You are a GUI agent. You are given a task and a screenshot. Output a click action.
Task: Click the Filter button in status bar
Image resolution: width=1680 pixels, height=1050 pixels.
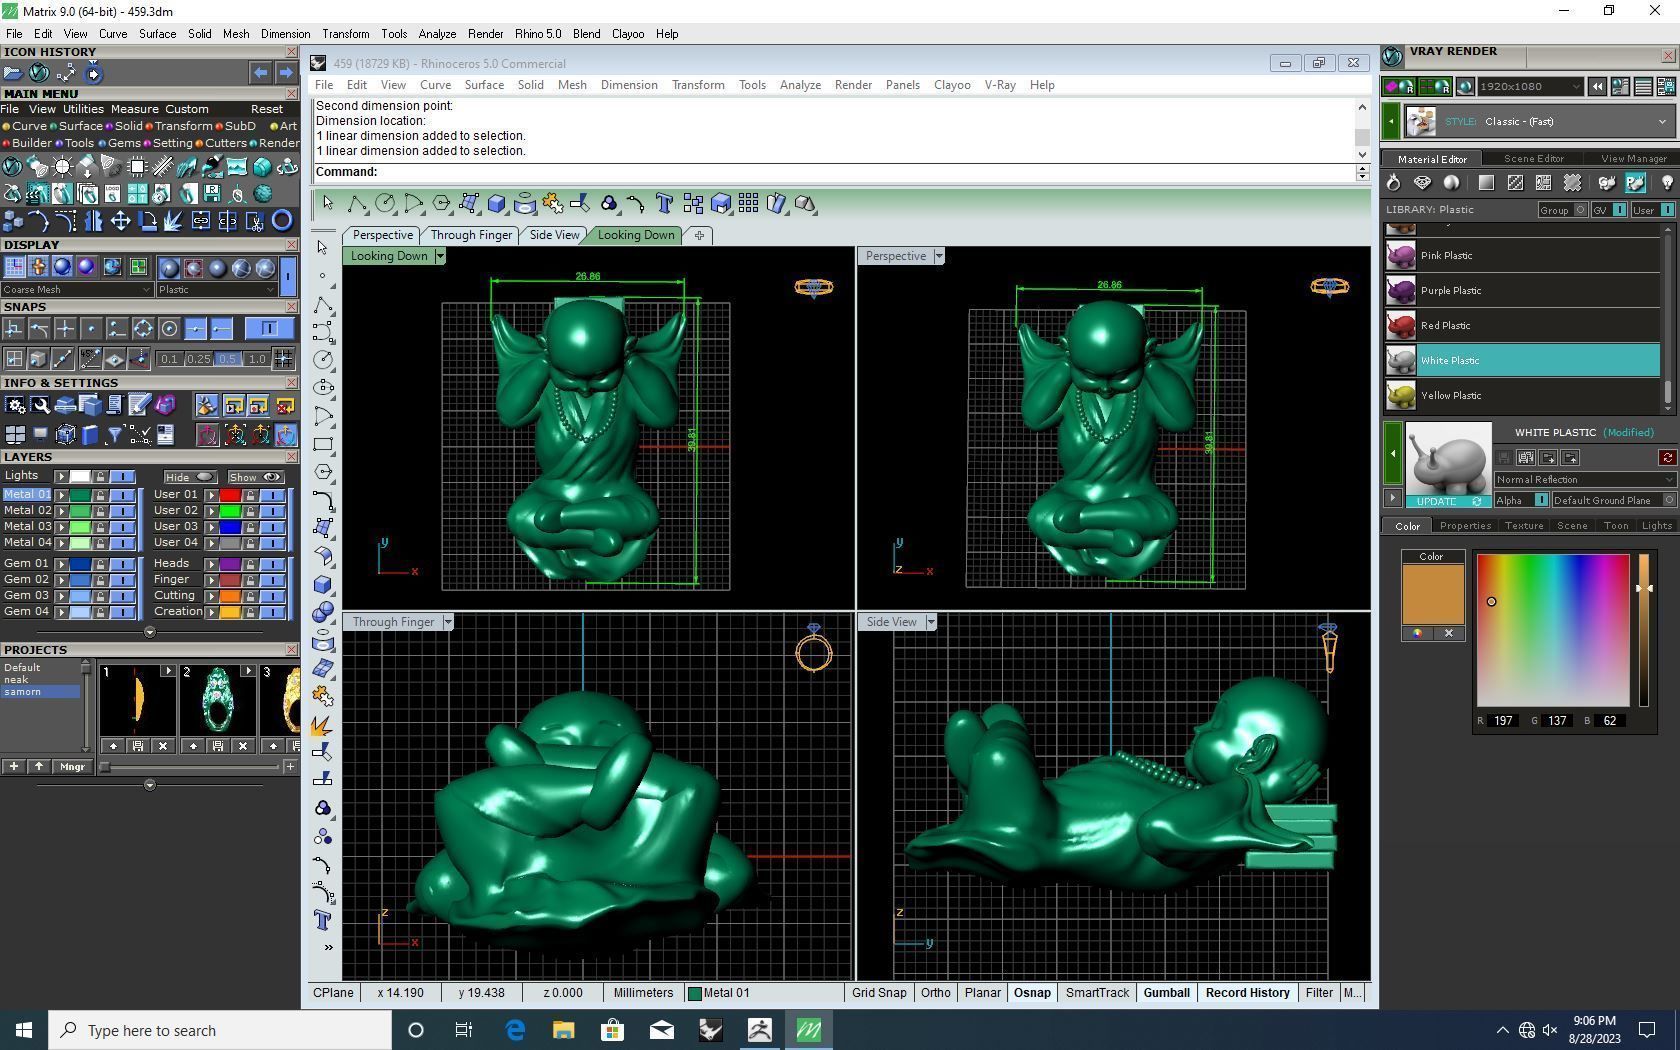[1319, 993]
